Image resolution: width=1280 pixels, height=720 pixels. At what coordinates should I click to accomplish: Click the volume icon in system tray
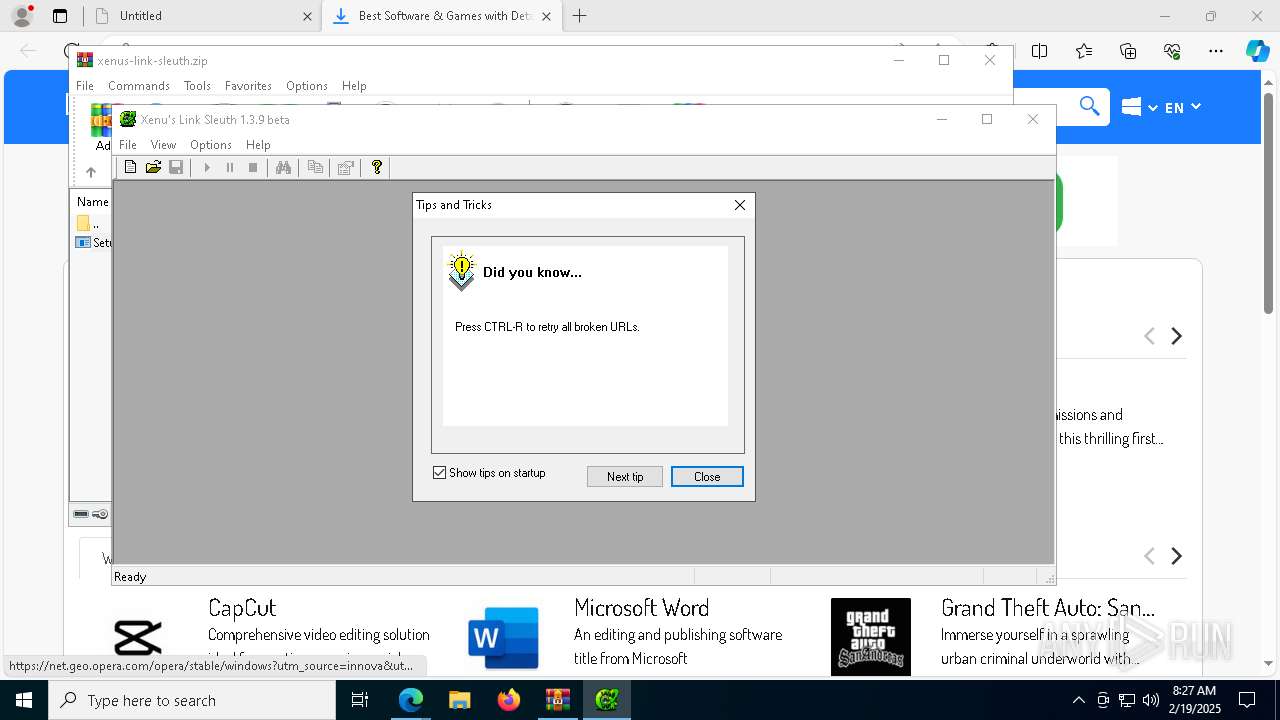click(1151, 700)
